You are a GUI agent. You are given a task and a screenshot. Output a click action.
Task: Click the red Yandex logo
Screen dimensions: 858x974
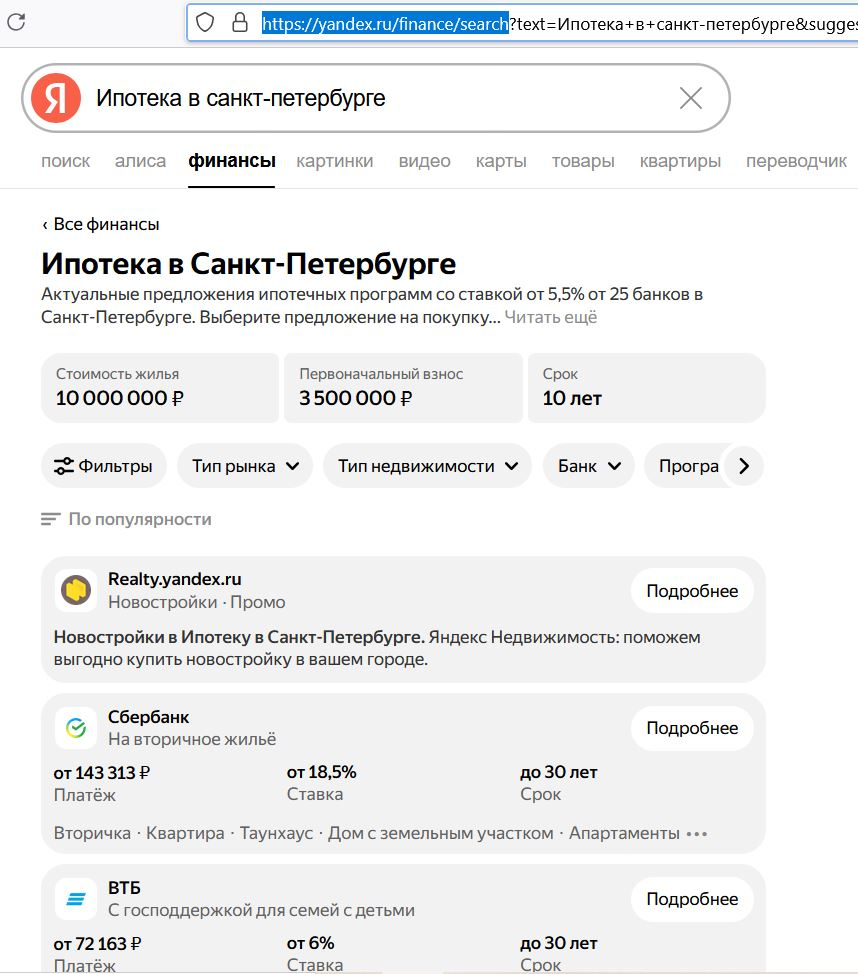[x=56, y=98]
